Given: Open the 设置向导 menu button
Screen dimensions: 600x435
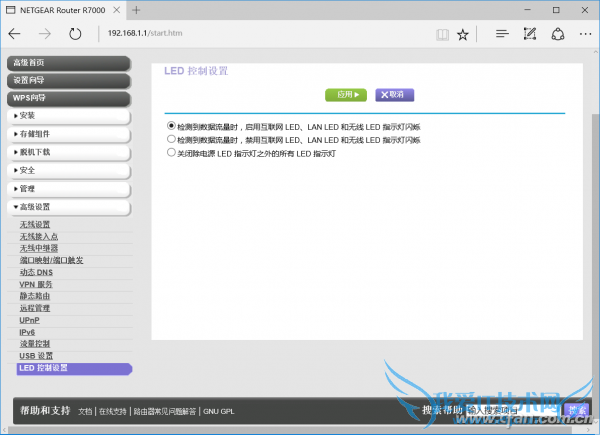Looking at the screenshot, I should [x=69, y=81].
